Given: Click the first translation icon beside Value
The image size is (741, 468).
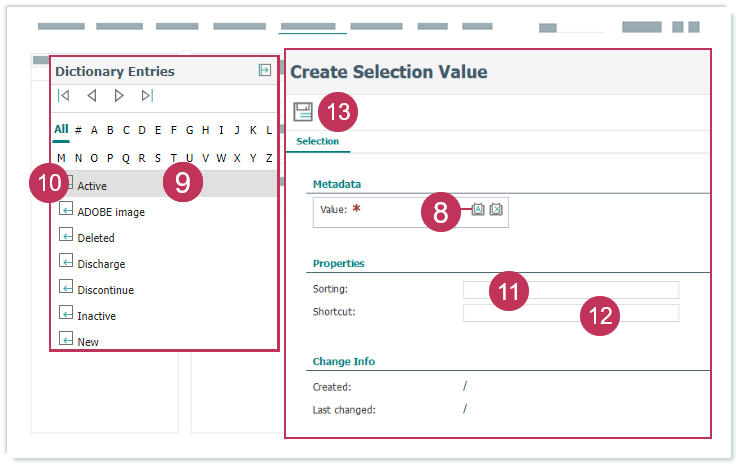Looking at the screenshot, I should [x=478, y=209].
